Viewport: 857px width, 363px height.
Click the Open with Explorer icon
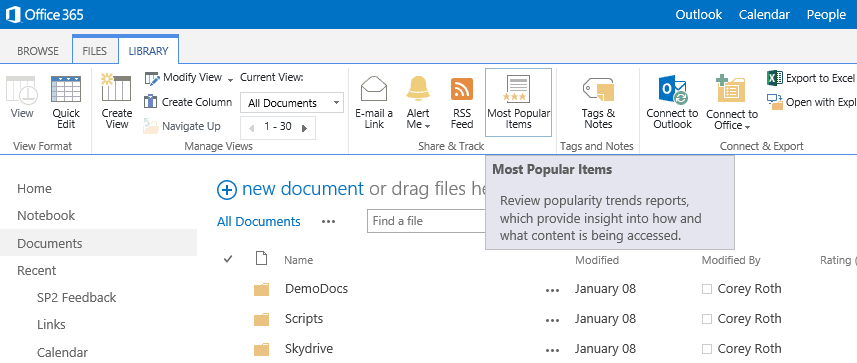click(775, 102)
